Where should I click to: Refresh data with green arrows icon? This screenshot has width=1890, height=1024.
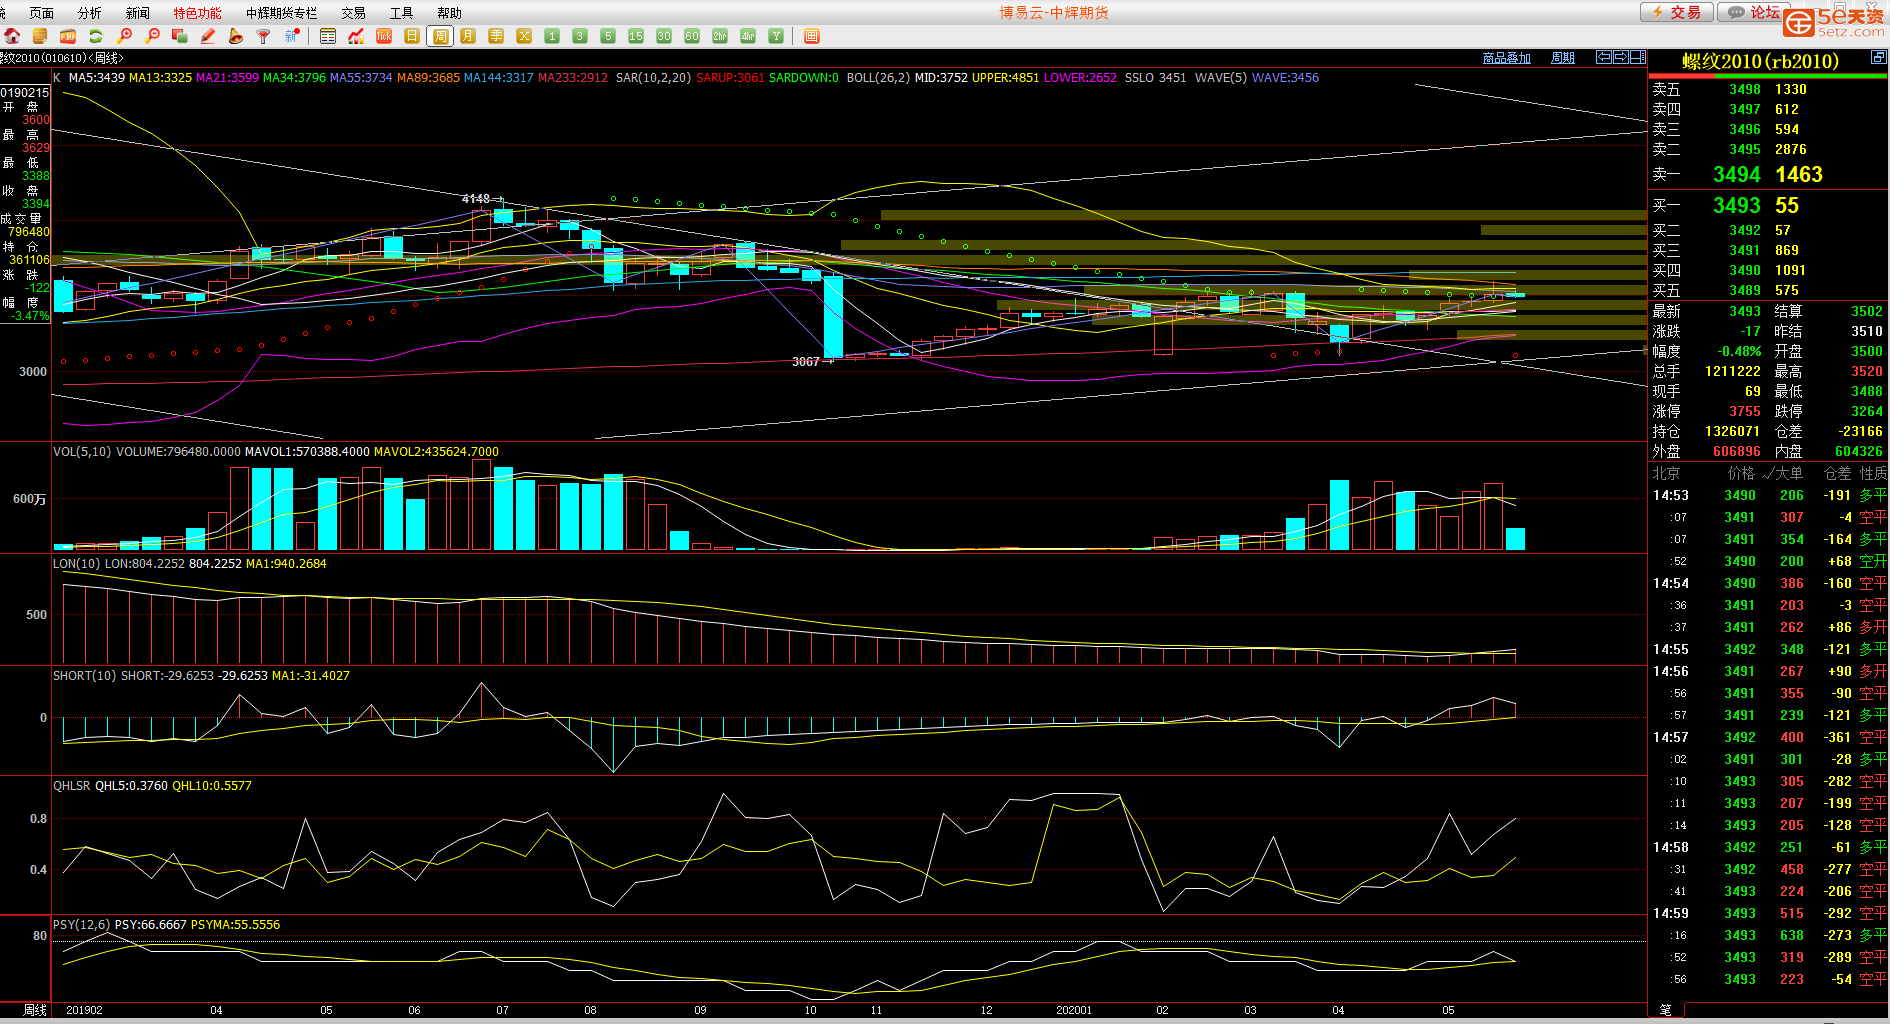96,36
